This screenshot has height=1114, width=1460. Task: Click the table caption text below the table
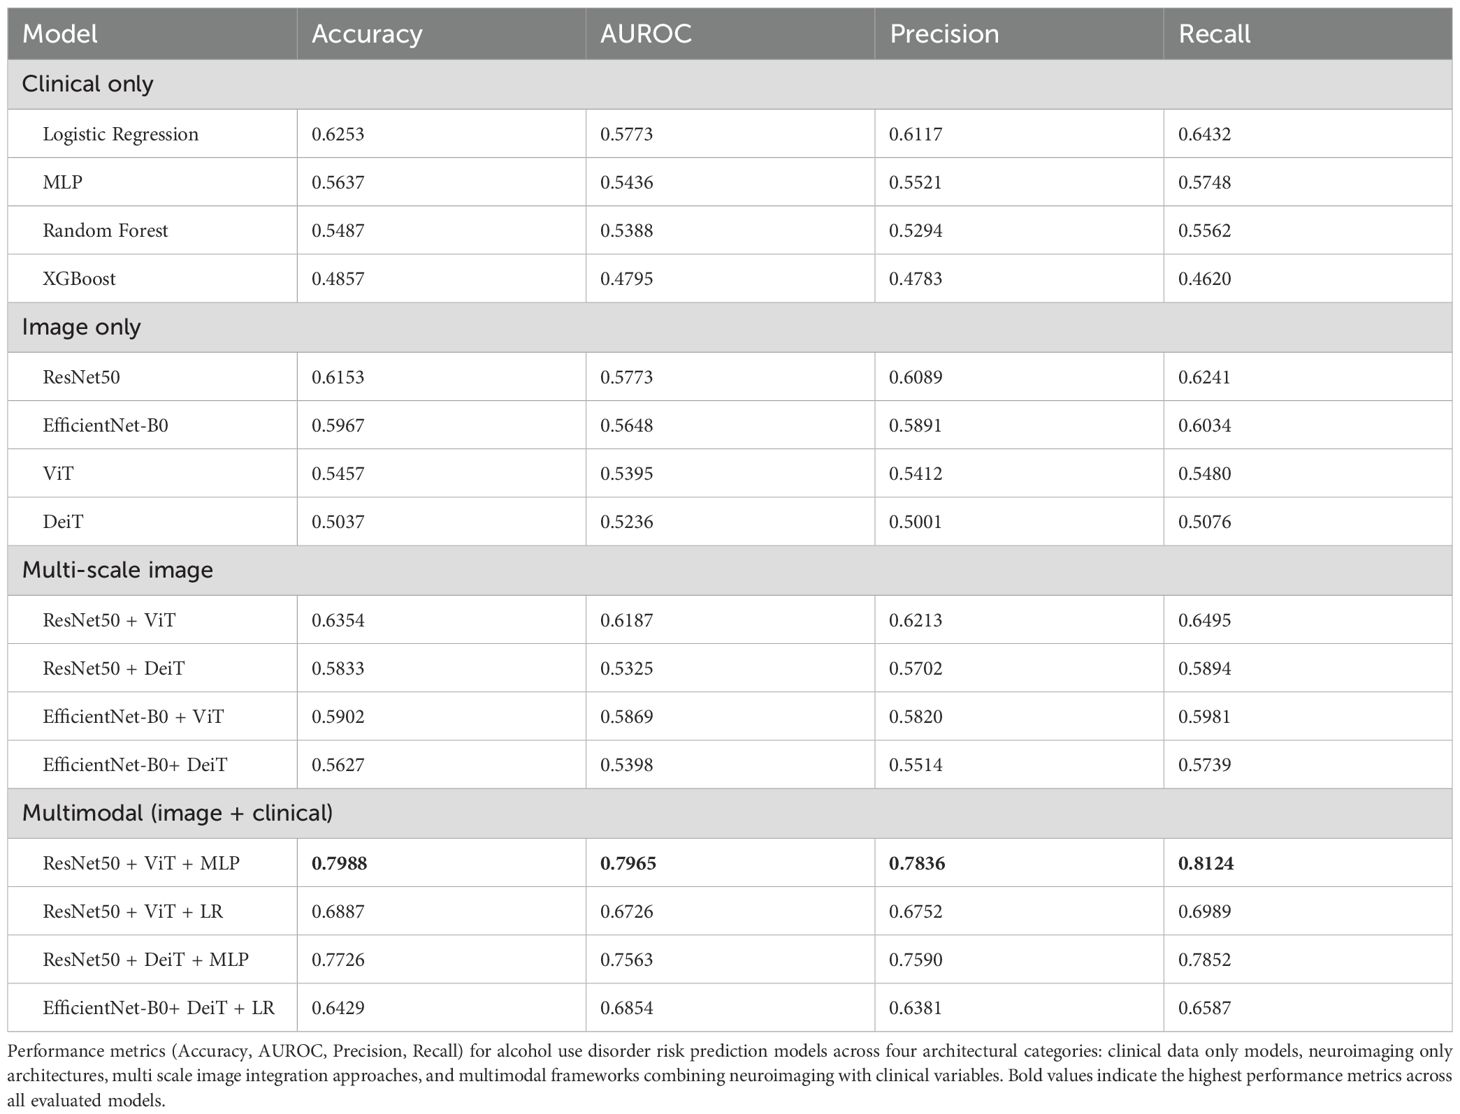pyautogui.click(x=729, y=1075)
